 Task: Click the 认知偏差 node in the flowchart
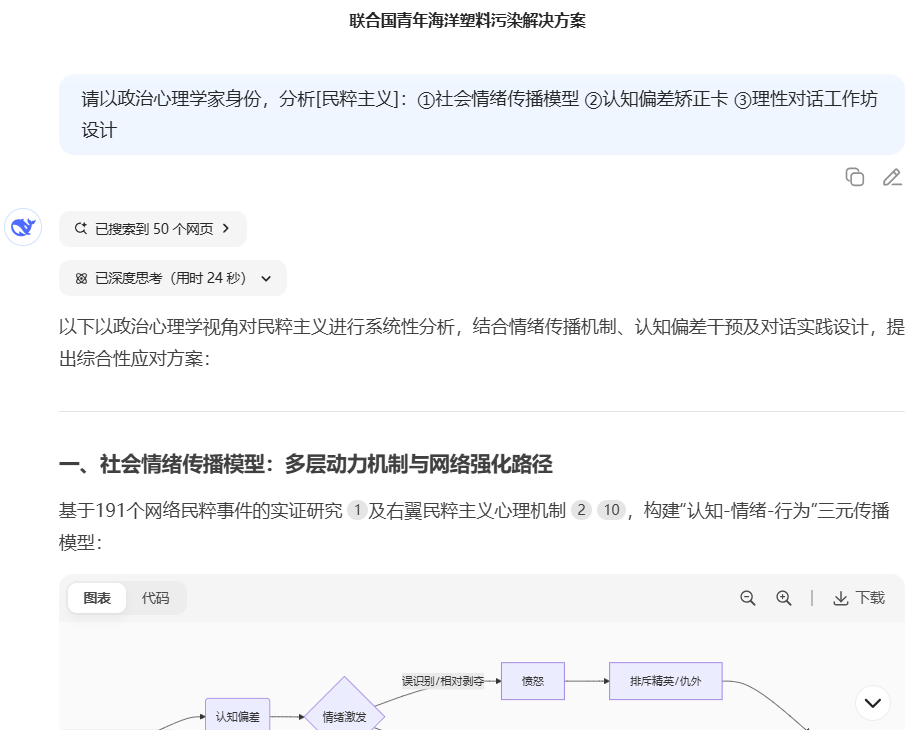[237, 716]
